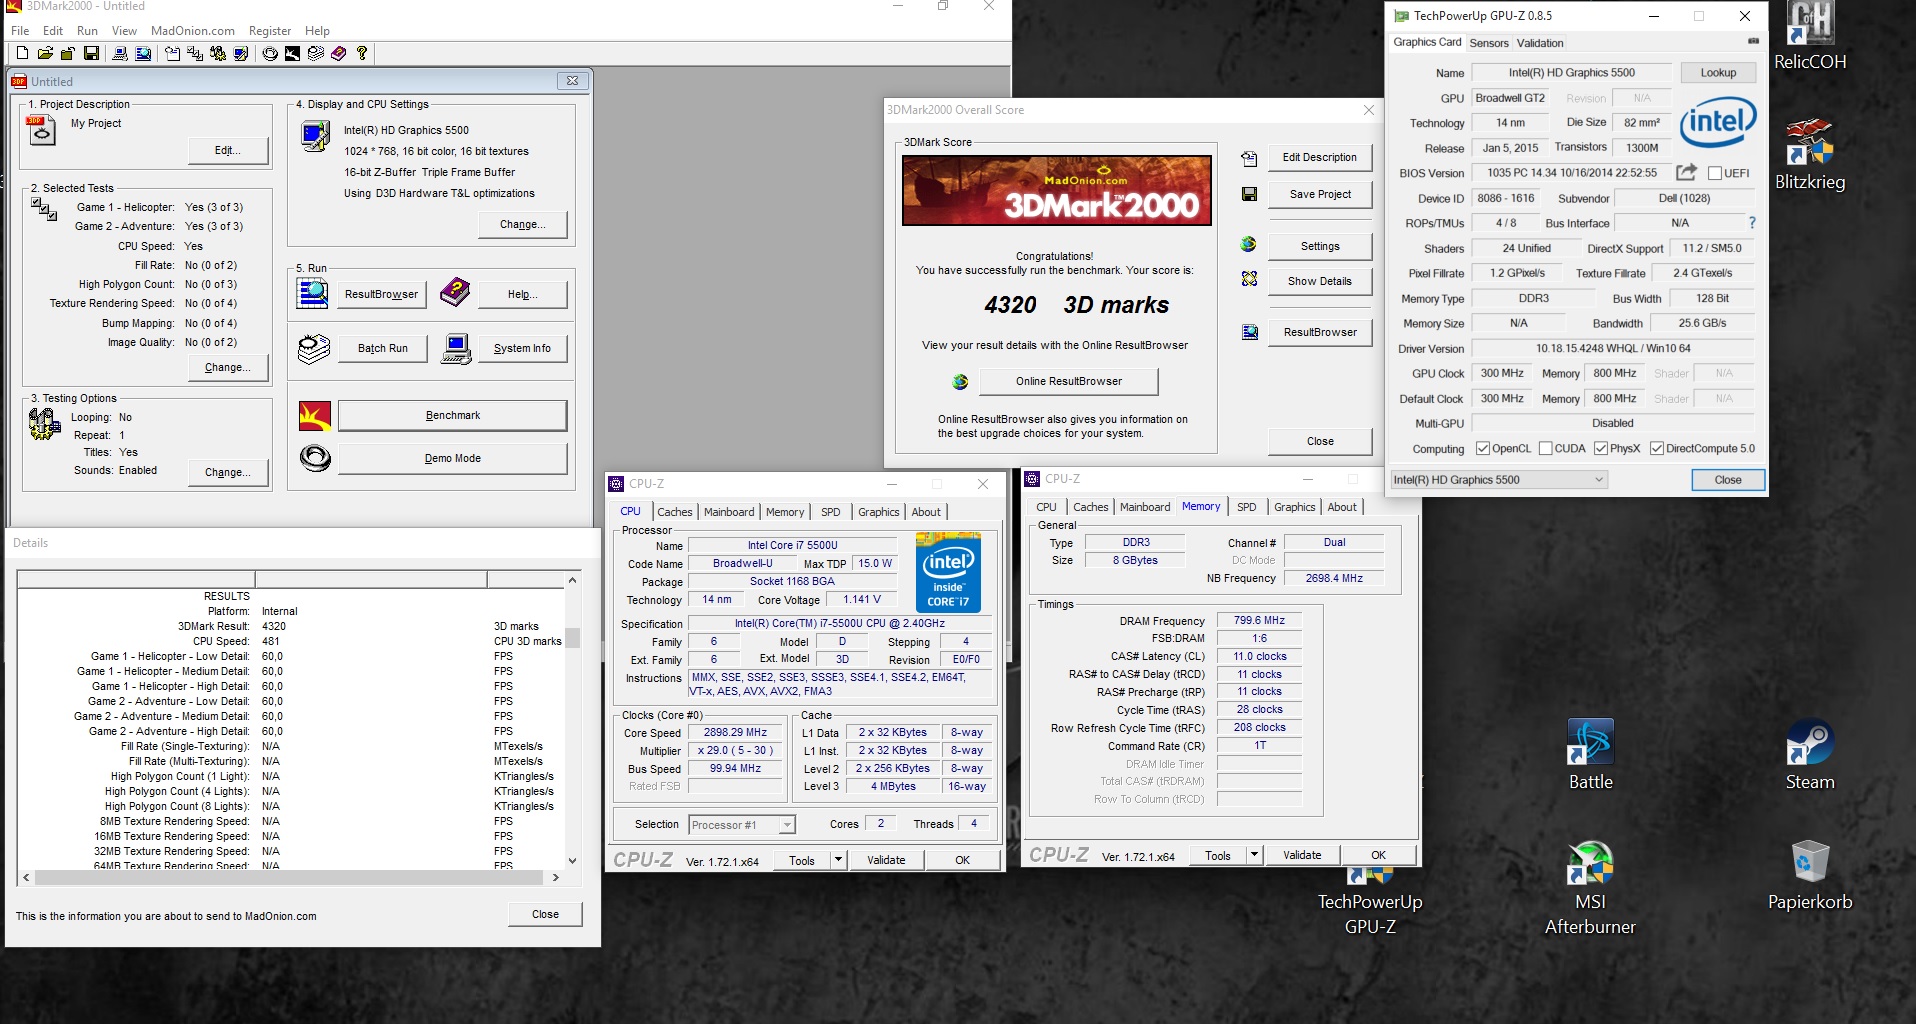Open the File menu in 3DMark2000
Image resolution: width=1916 pixels, height=1024 pixels.
point(20,31)
